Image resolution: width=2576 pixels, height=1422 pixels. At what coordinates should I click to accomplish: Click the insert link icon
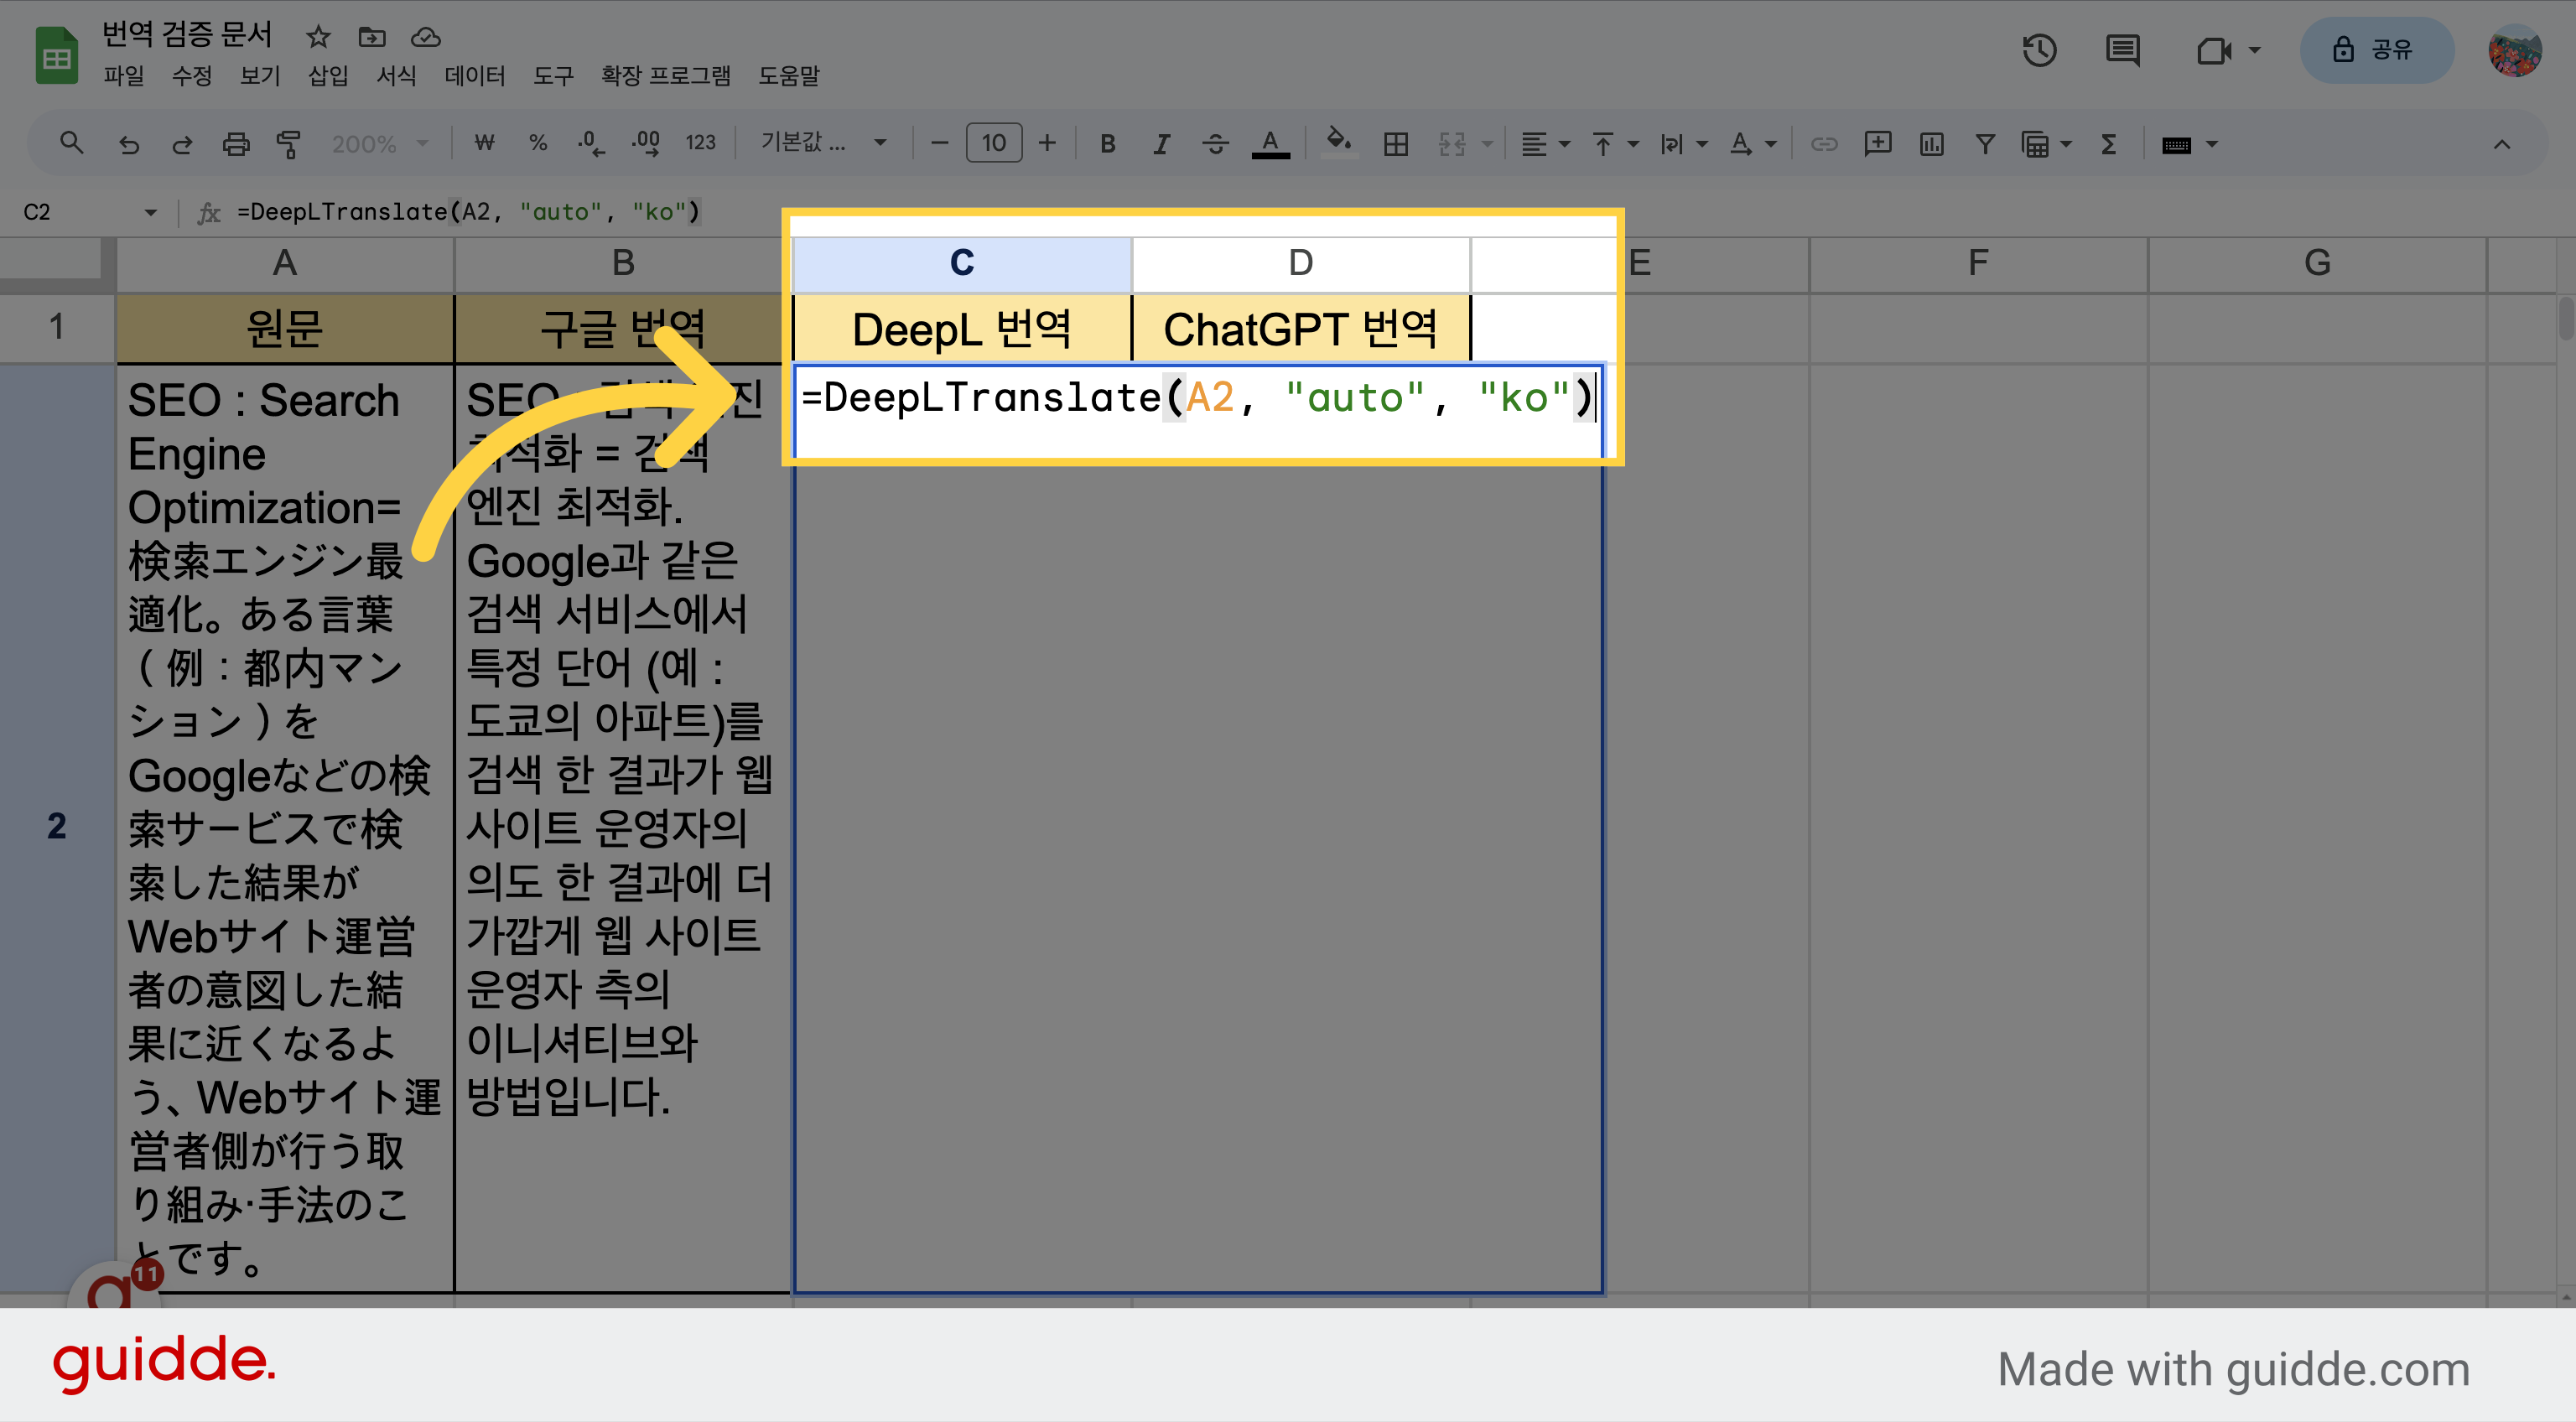click(x=1824, y=144)
